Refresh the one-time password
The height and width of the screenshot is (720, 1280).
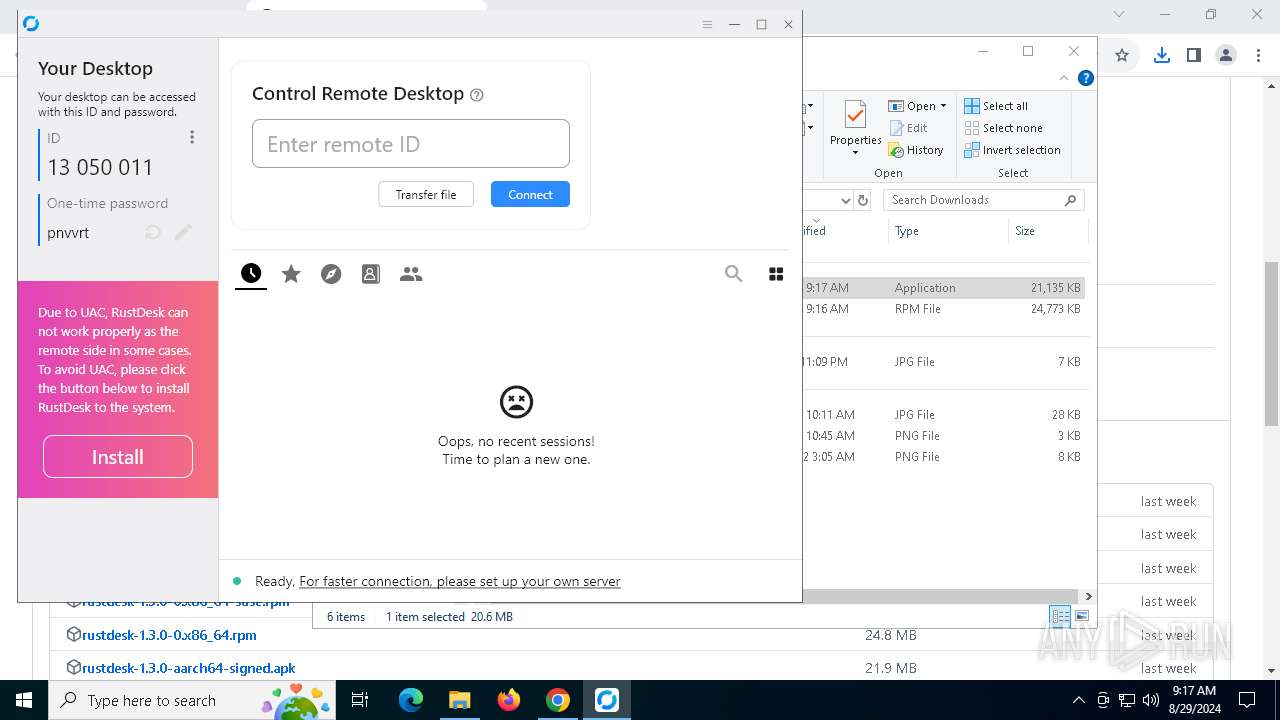[x=153, y=232]
